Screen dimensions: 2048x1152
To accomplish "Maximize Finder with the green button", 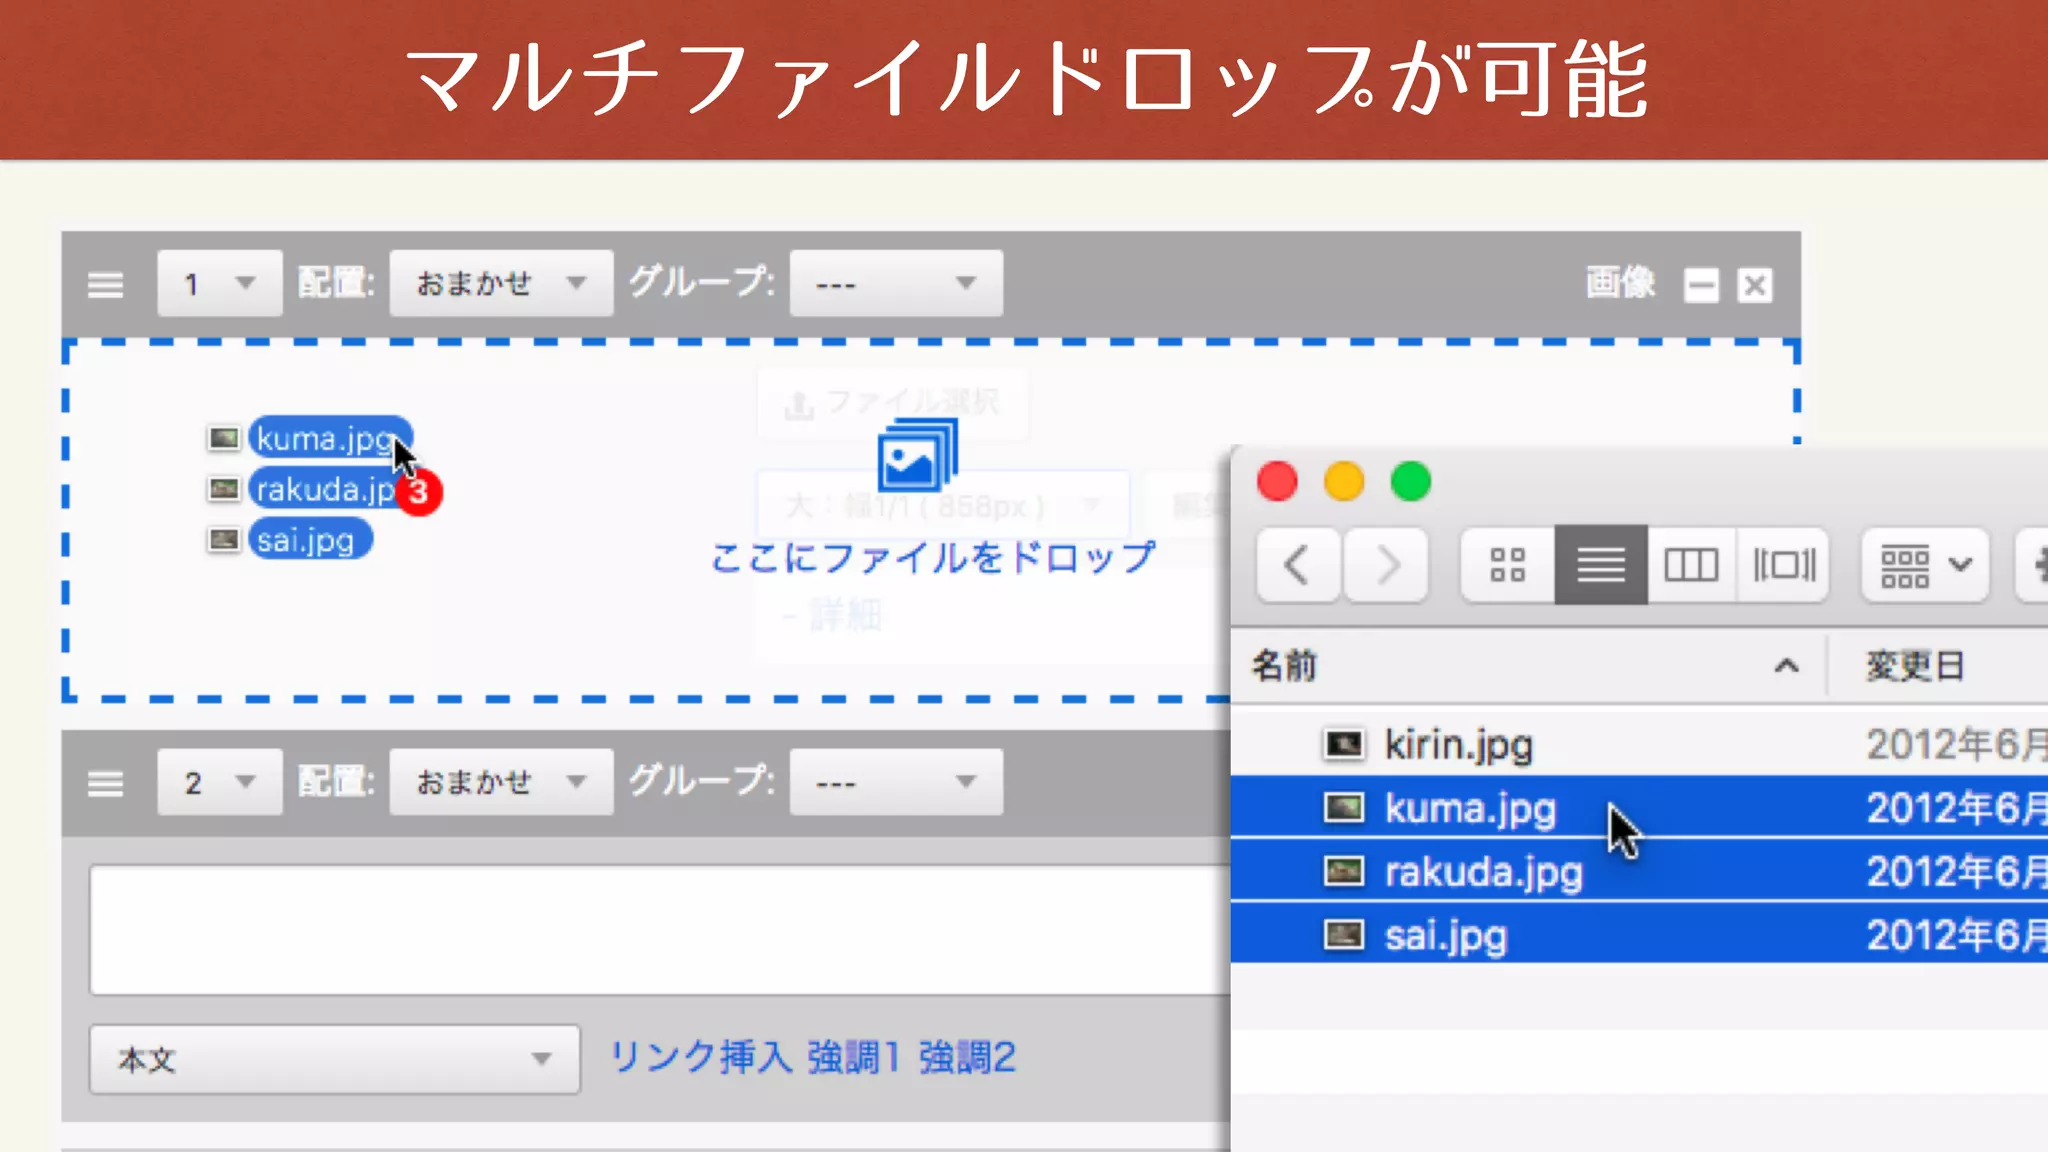I will (1411, 482).
